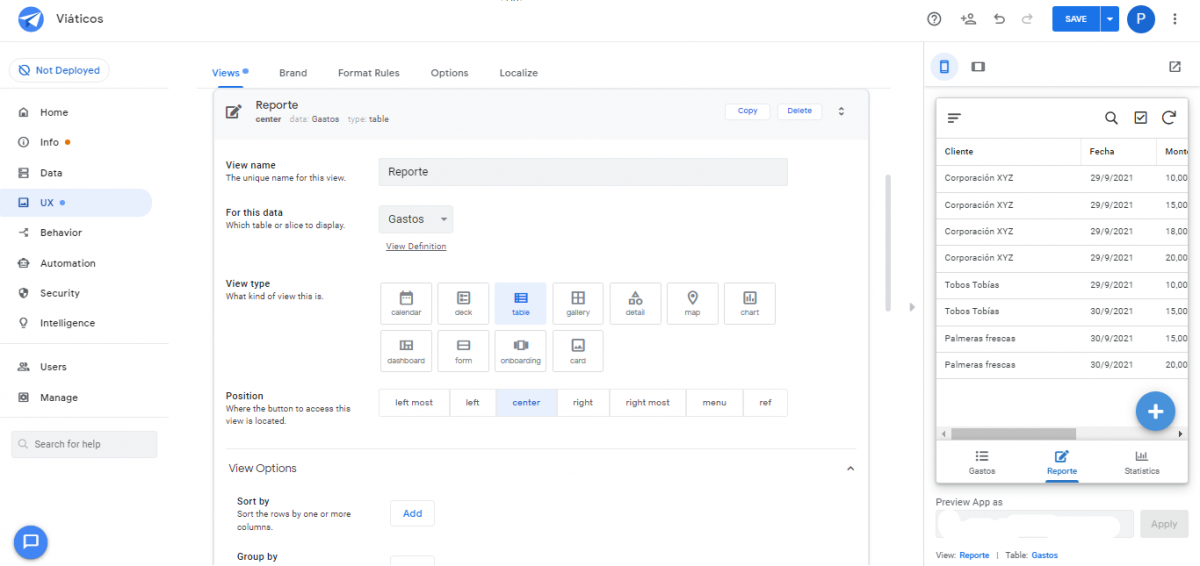Click the Copy button for Reporte
1200x566 pixels.
pyautogui.click(x=747, y=111)
